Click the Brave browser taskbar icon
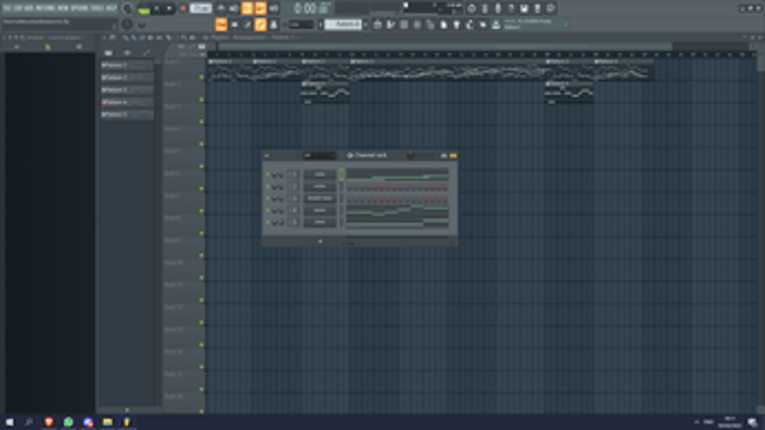The height and width of the screenshot is (430, 765). point(49,422)
